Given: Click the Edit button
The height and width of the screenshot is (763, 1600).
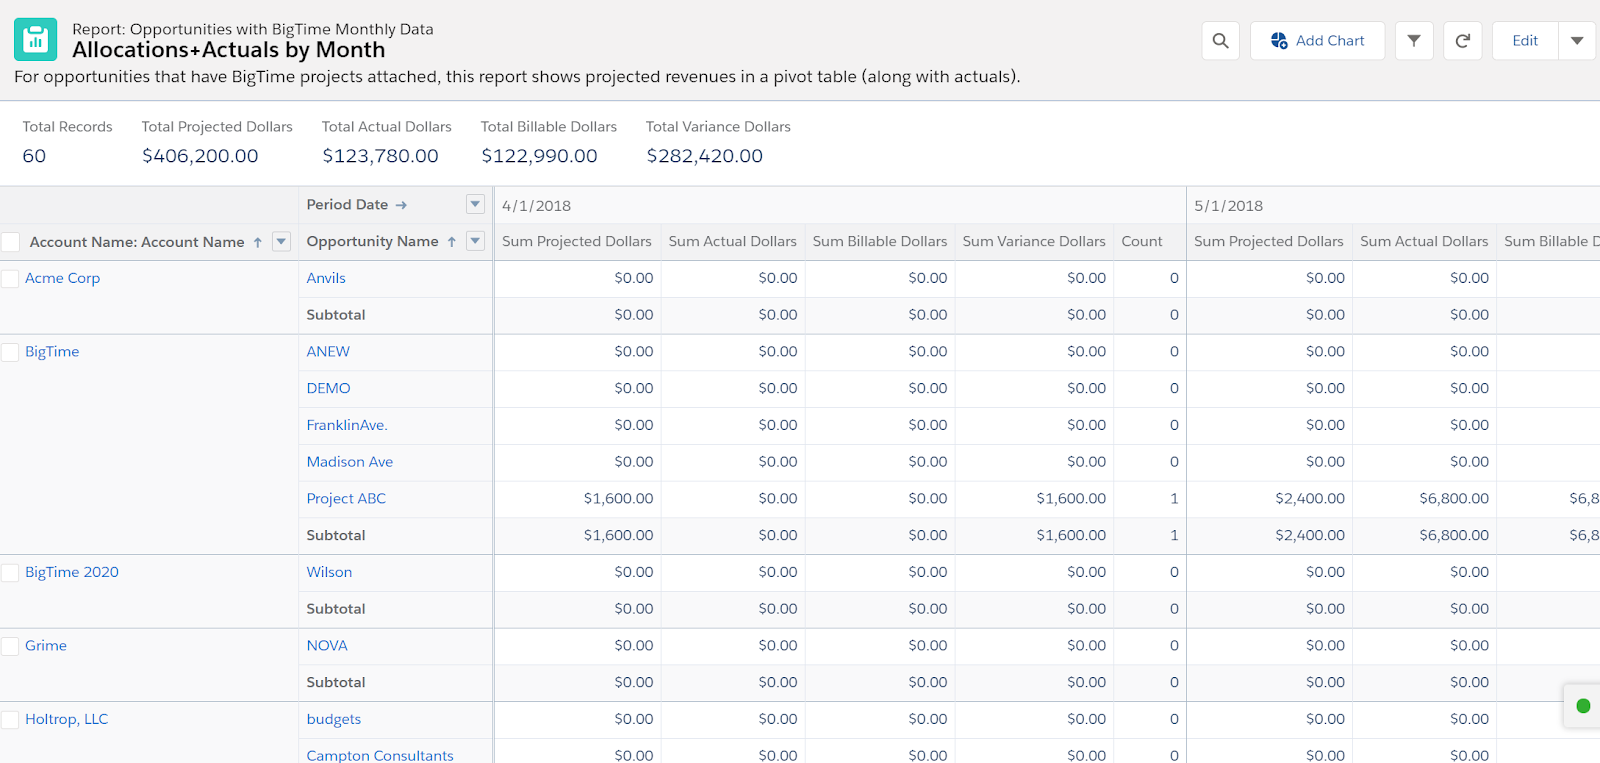Looking at the screenshot, I should (1525, 41).
